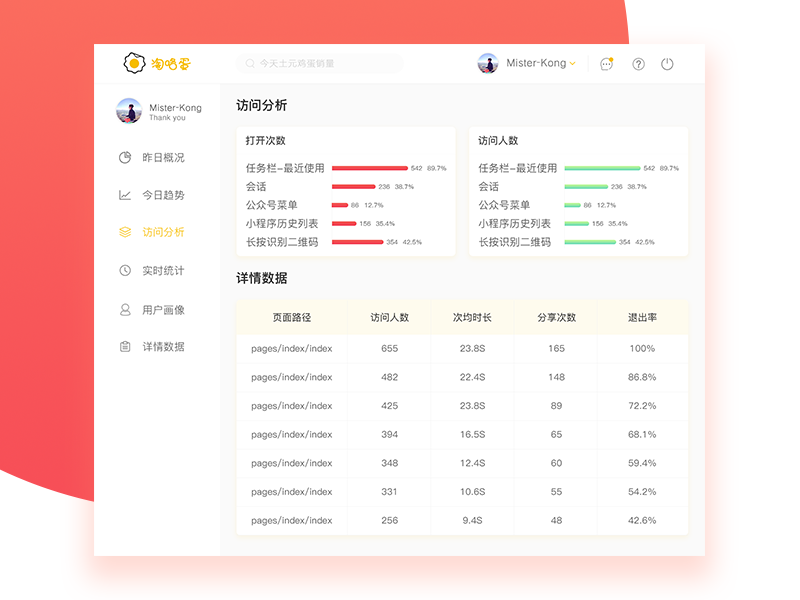This screenshot has width=800, height=600.
Task: Click the 昨日概况 pie chart icon
Action: (125, 157)
